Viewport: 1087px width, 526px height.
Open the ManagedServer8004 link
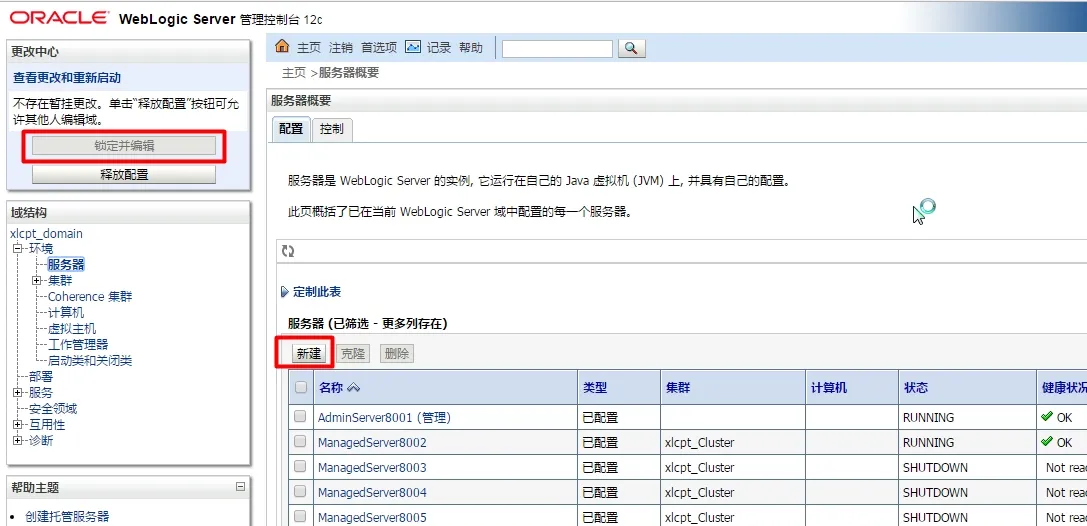click(x=372, y=492)
